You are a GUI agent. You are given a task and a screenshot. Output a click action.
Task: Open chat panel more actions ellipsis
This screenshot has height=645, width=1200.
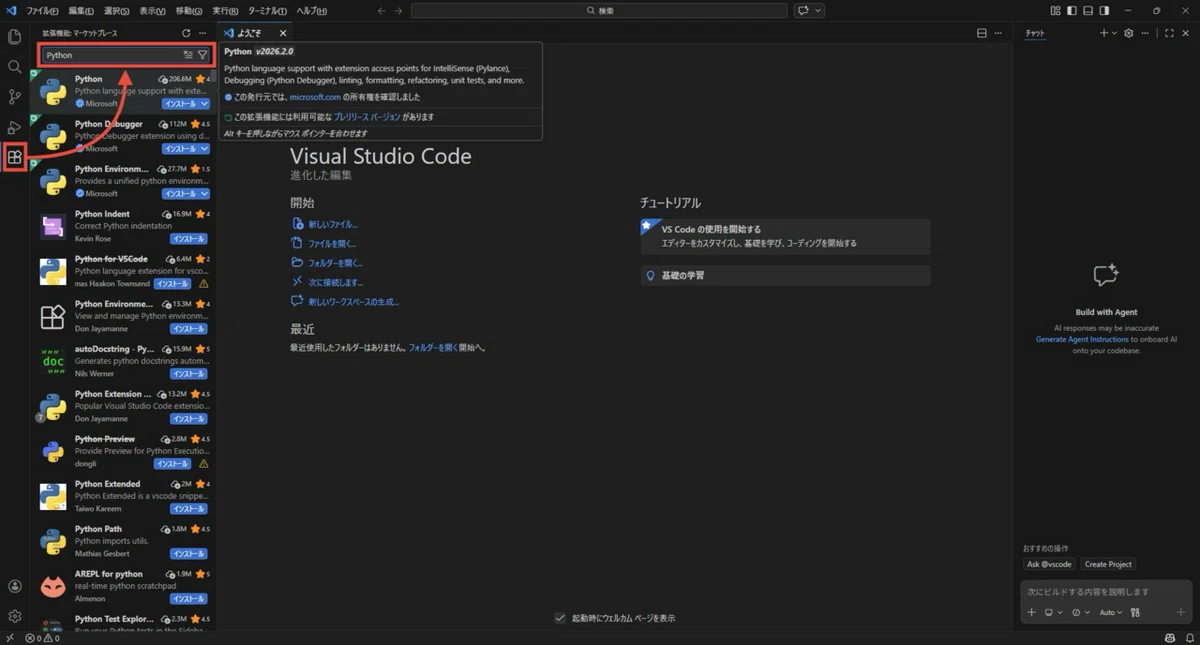tap(1147, 33)
